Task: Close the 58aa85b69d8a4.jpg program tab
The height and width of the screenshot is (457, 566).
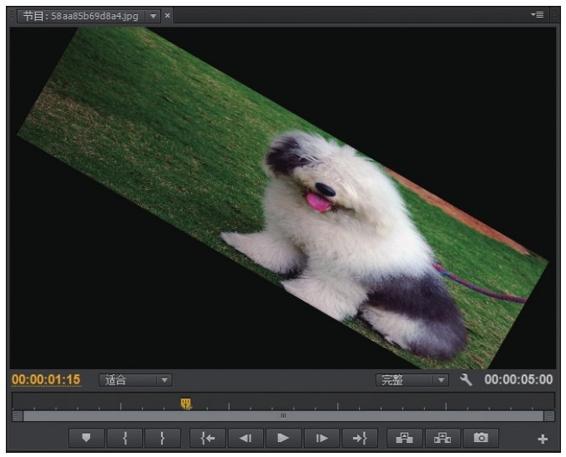Action: point(167,16)
